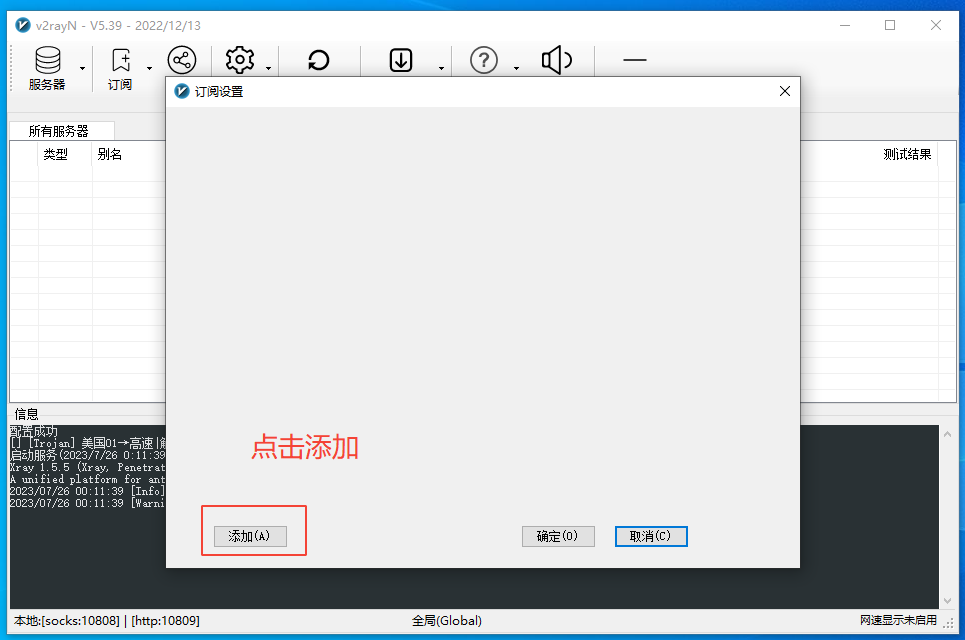
Task: Open the 服务器 (servers) database icon
Action: pyautogui.click(x=48, y=60)
